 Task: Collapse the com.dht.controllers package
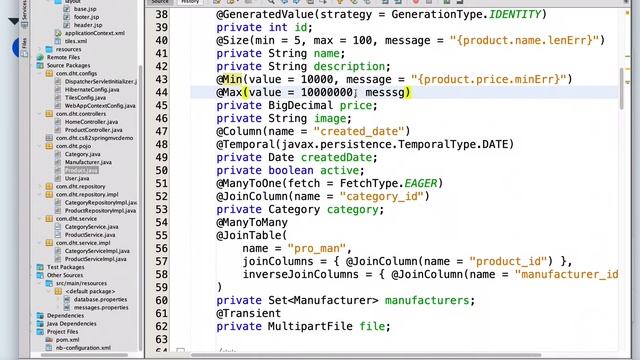pos(40,114)
